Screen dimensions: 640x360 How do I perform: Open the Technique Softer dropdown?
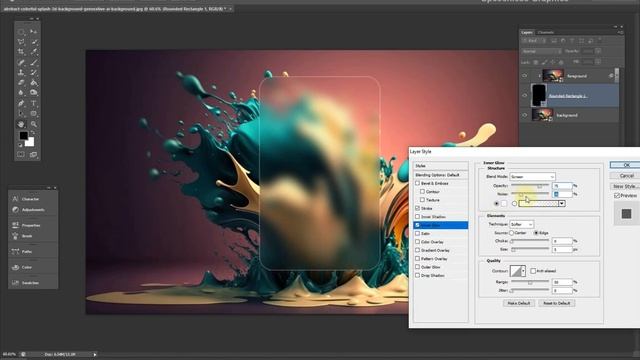point(522,224)
